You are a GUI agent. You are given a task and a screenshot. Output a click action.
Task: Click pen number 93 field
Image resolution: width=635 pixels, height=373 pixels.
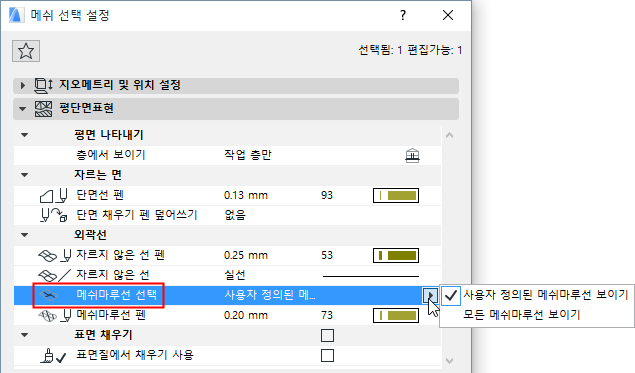coord(327,195)
